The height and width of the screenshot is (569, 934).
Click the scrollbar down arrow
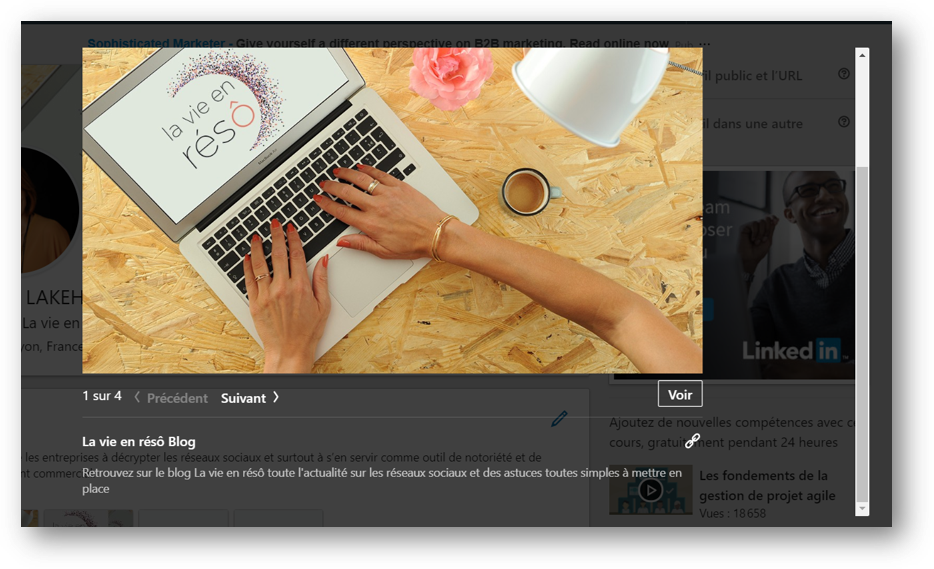(x=861, y=509)
